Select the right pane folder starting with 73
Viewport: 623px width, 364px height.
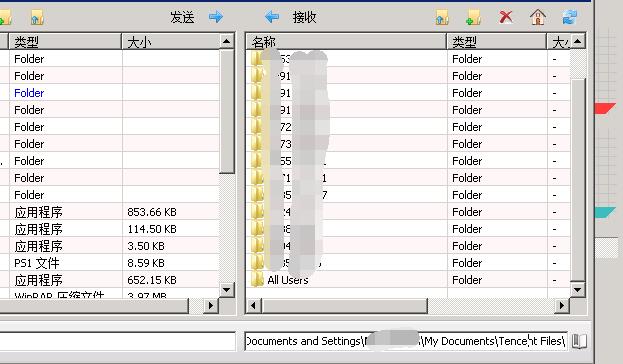408,144
